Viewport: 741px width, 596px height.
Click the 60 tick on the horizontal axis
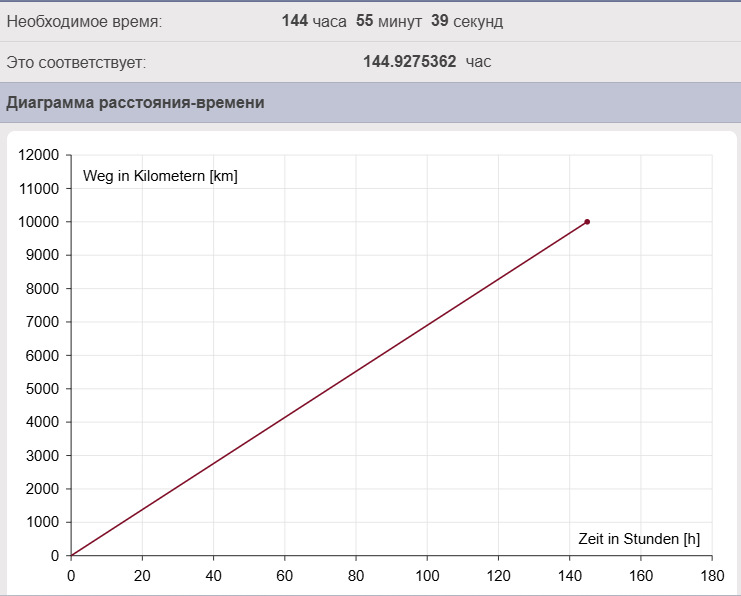284,576
